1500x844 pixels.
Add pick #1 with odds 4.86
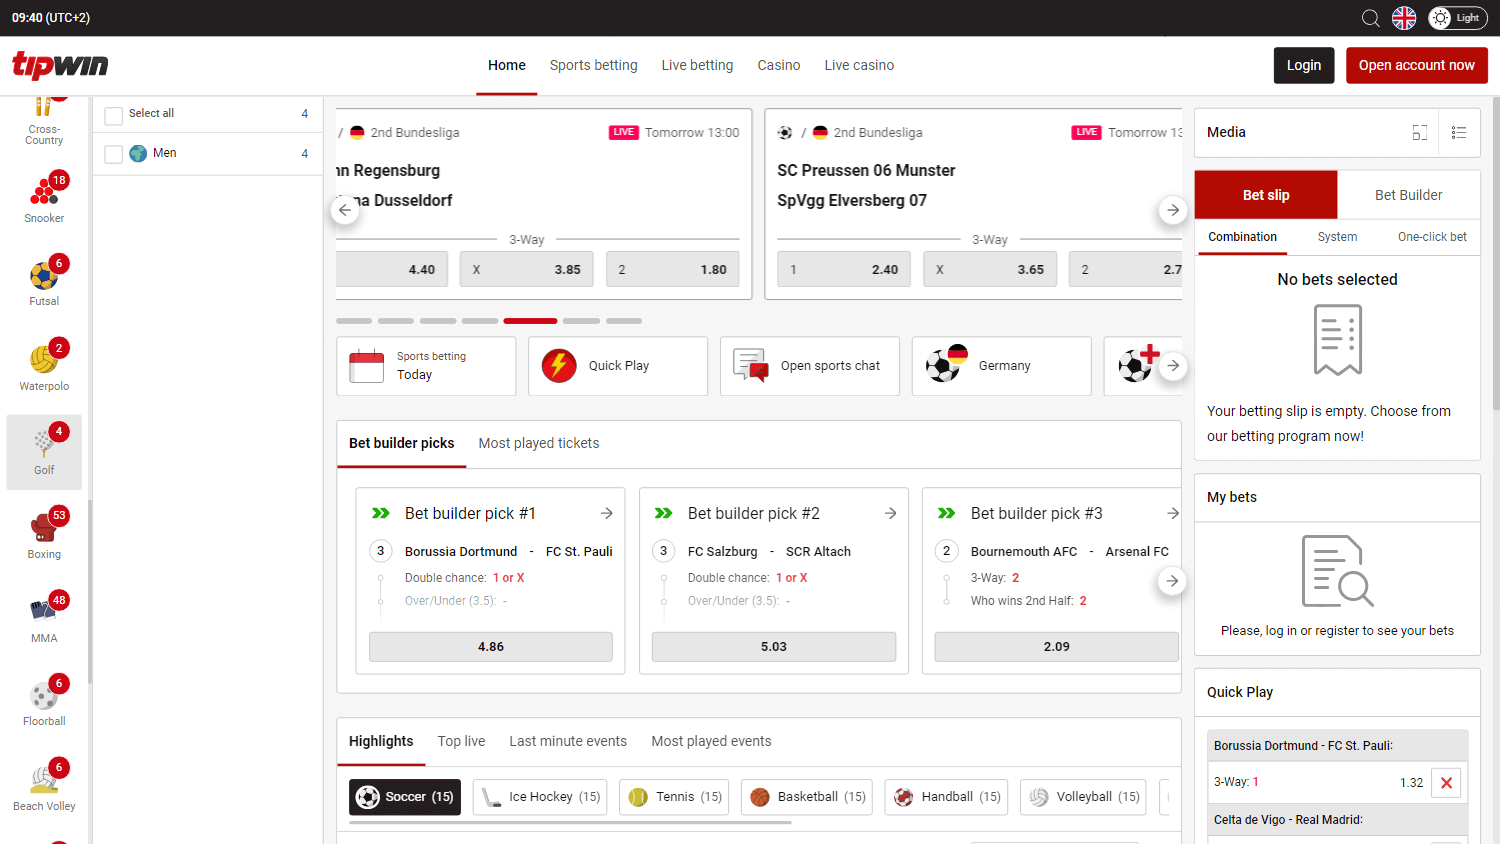click(491, 647)
